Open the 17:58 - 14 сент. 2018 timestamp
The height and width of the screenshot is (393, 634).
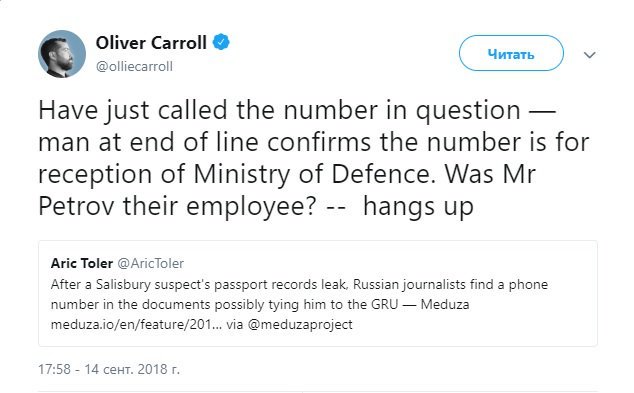click(x=109, y=369)
